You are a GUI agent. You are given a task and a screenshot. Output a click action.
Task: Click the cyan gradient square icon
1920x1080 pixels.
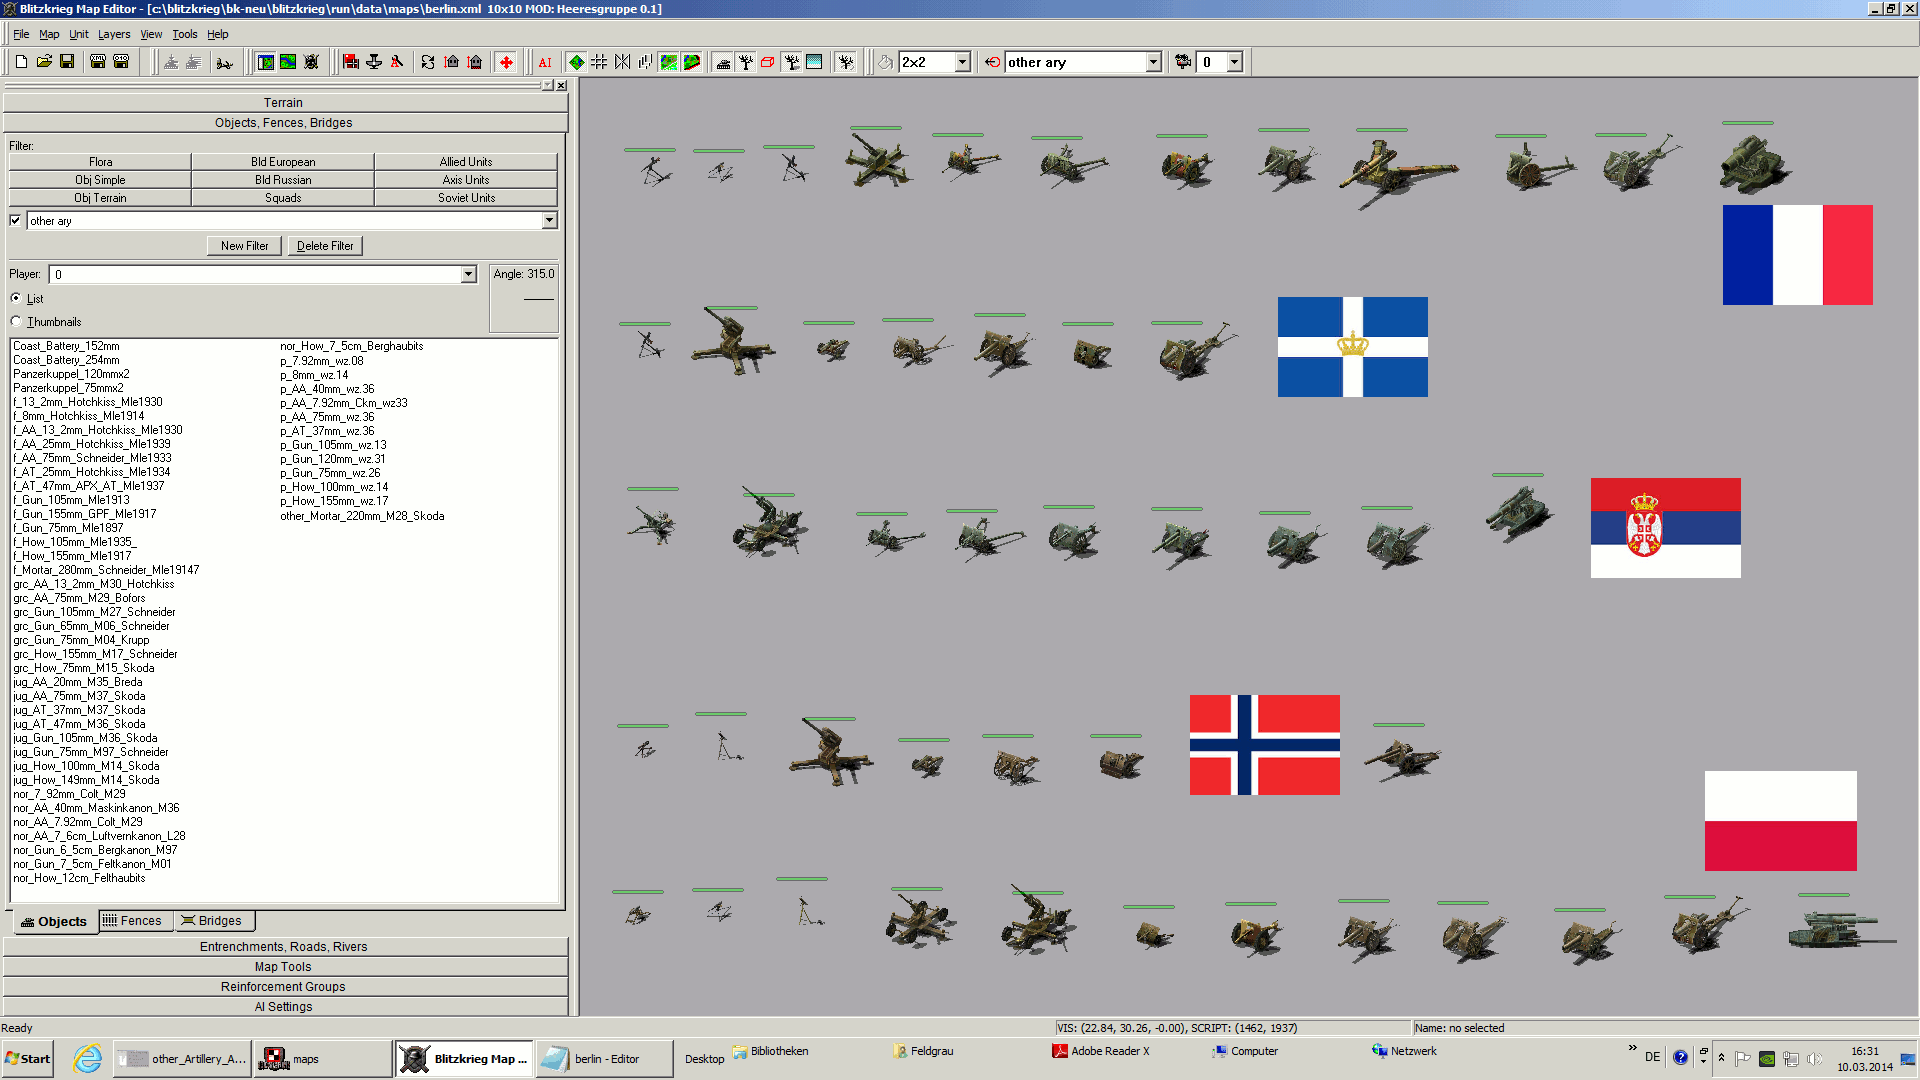[x=814, y=62]
